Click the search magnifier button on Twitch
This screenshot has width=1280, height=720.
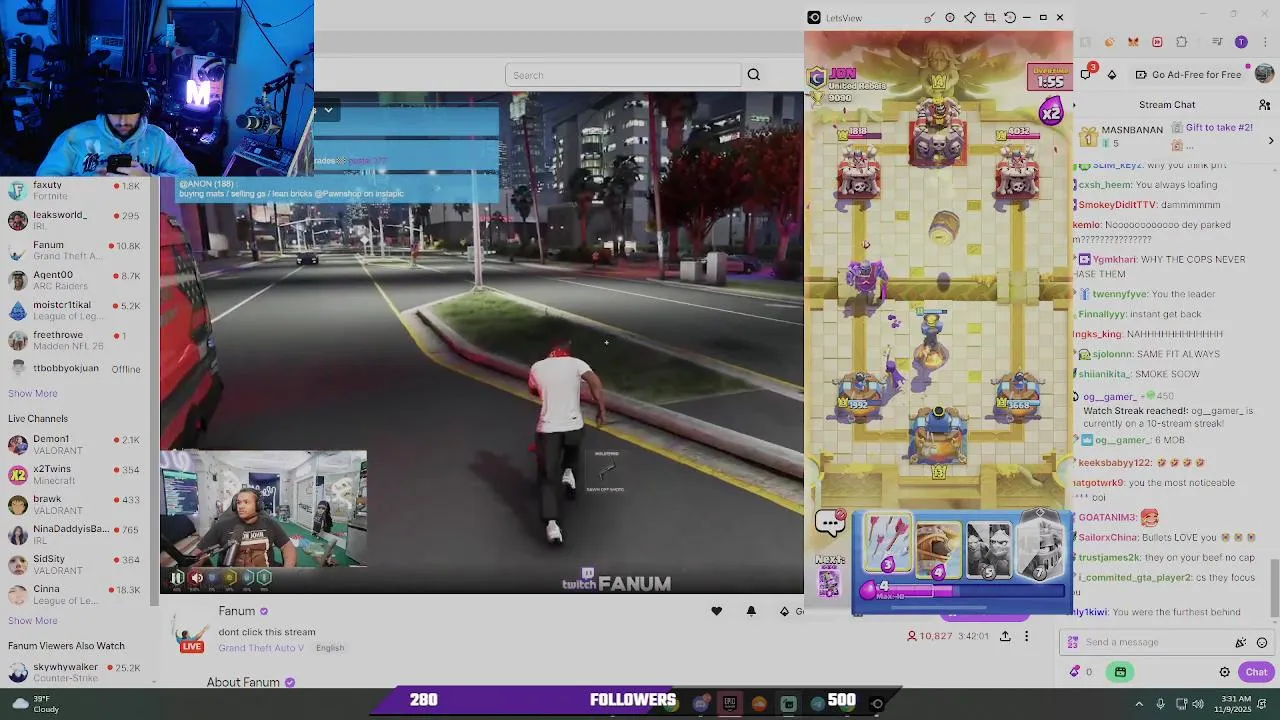(754, 75)
